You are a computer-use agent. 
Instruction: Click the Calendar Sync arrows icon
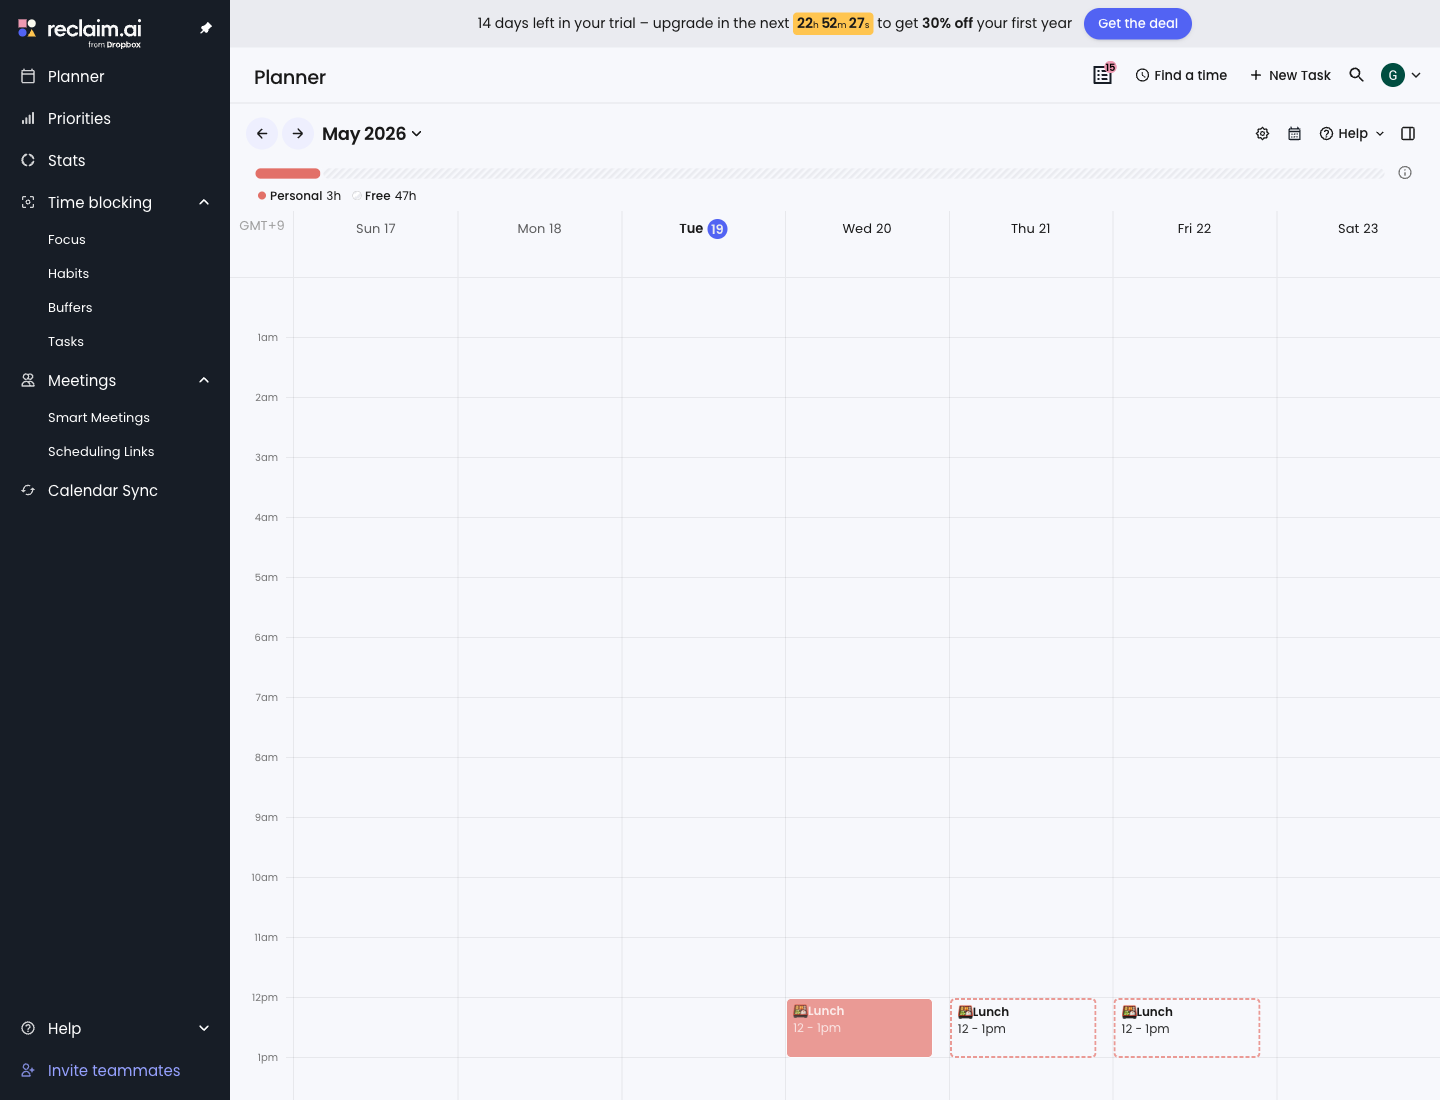pos(28,490)
